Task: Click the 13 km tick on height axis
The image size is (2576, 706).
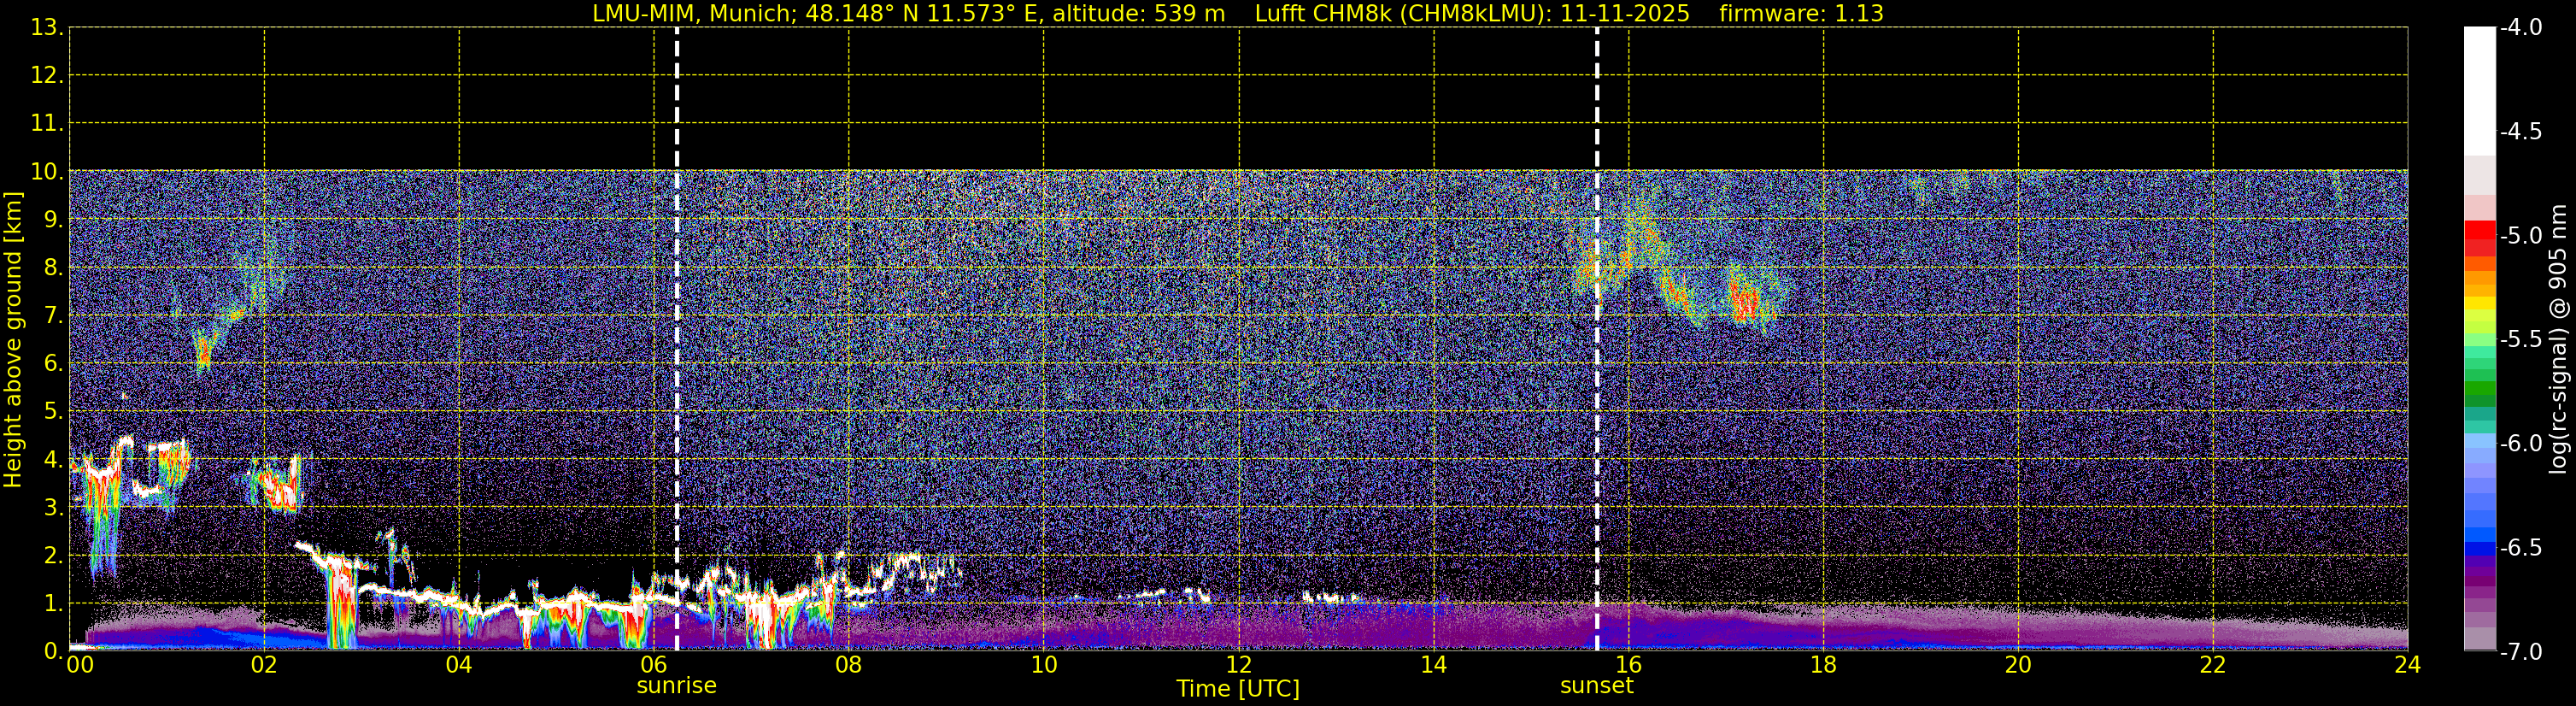Action: pyautogui.click(x=45, y=28)
